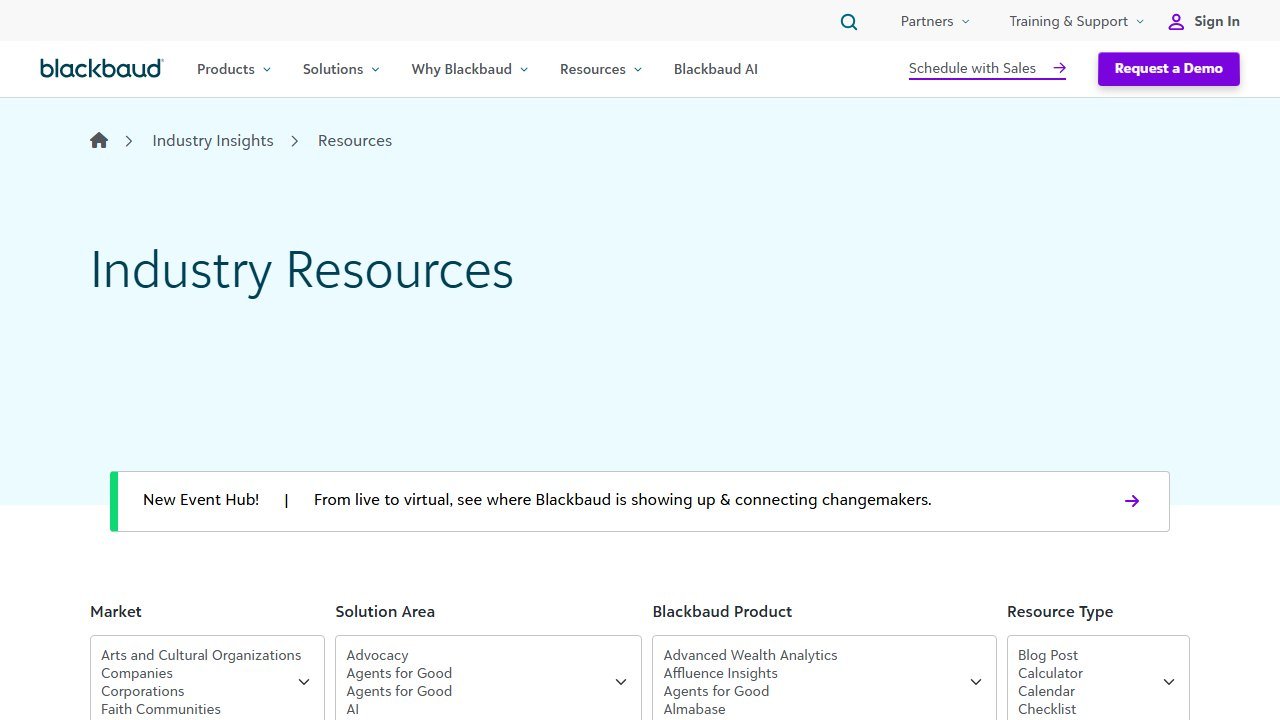Screen dimensions: 1280x720
Task: Expand Training & Support dropdown
Action: click(1077, 21)
